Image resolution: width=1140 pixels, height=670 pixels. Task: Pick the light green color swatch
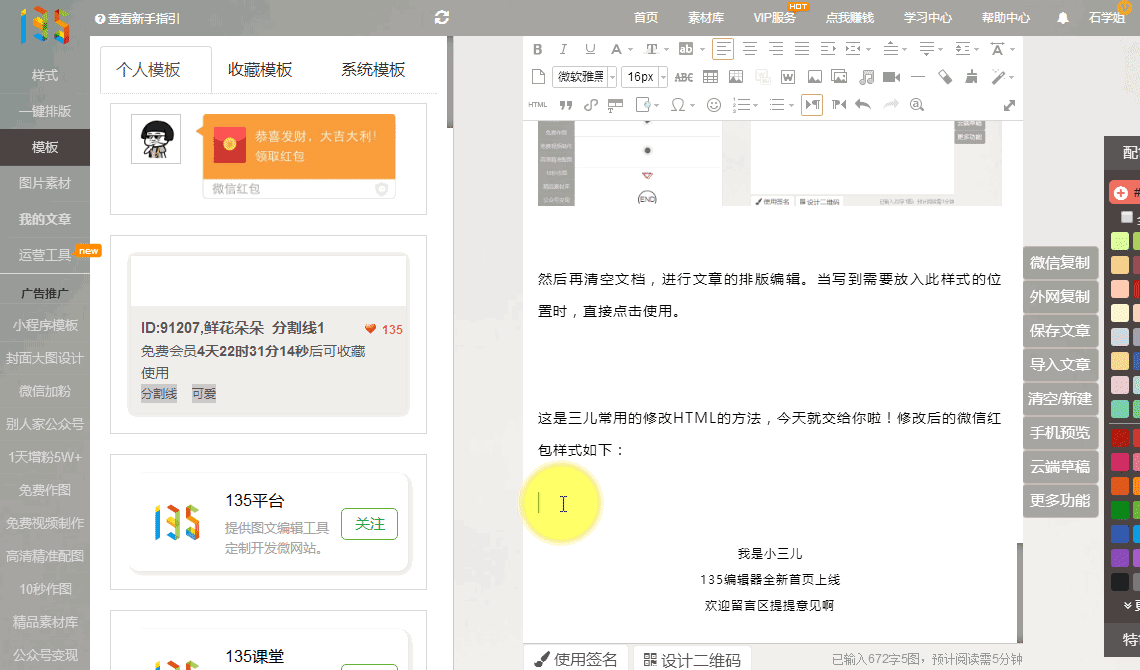[1121, 241]
